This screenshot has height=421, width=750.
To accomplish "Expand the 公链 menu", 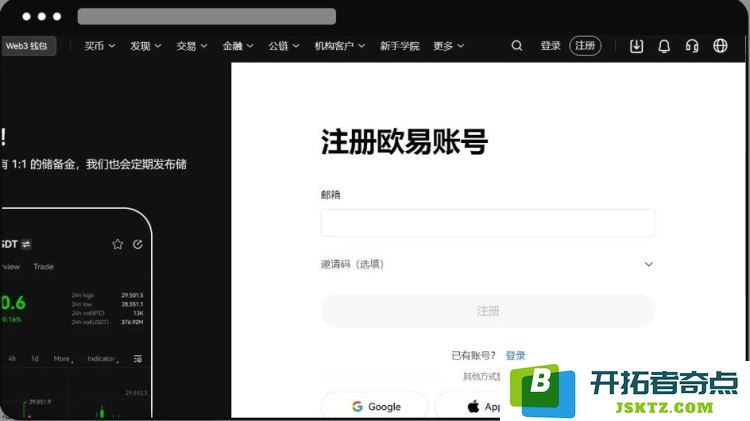I will click(x=284, y=46).
